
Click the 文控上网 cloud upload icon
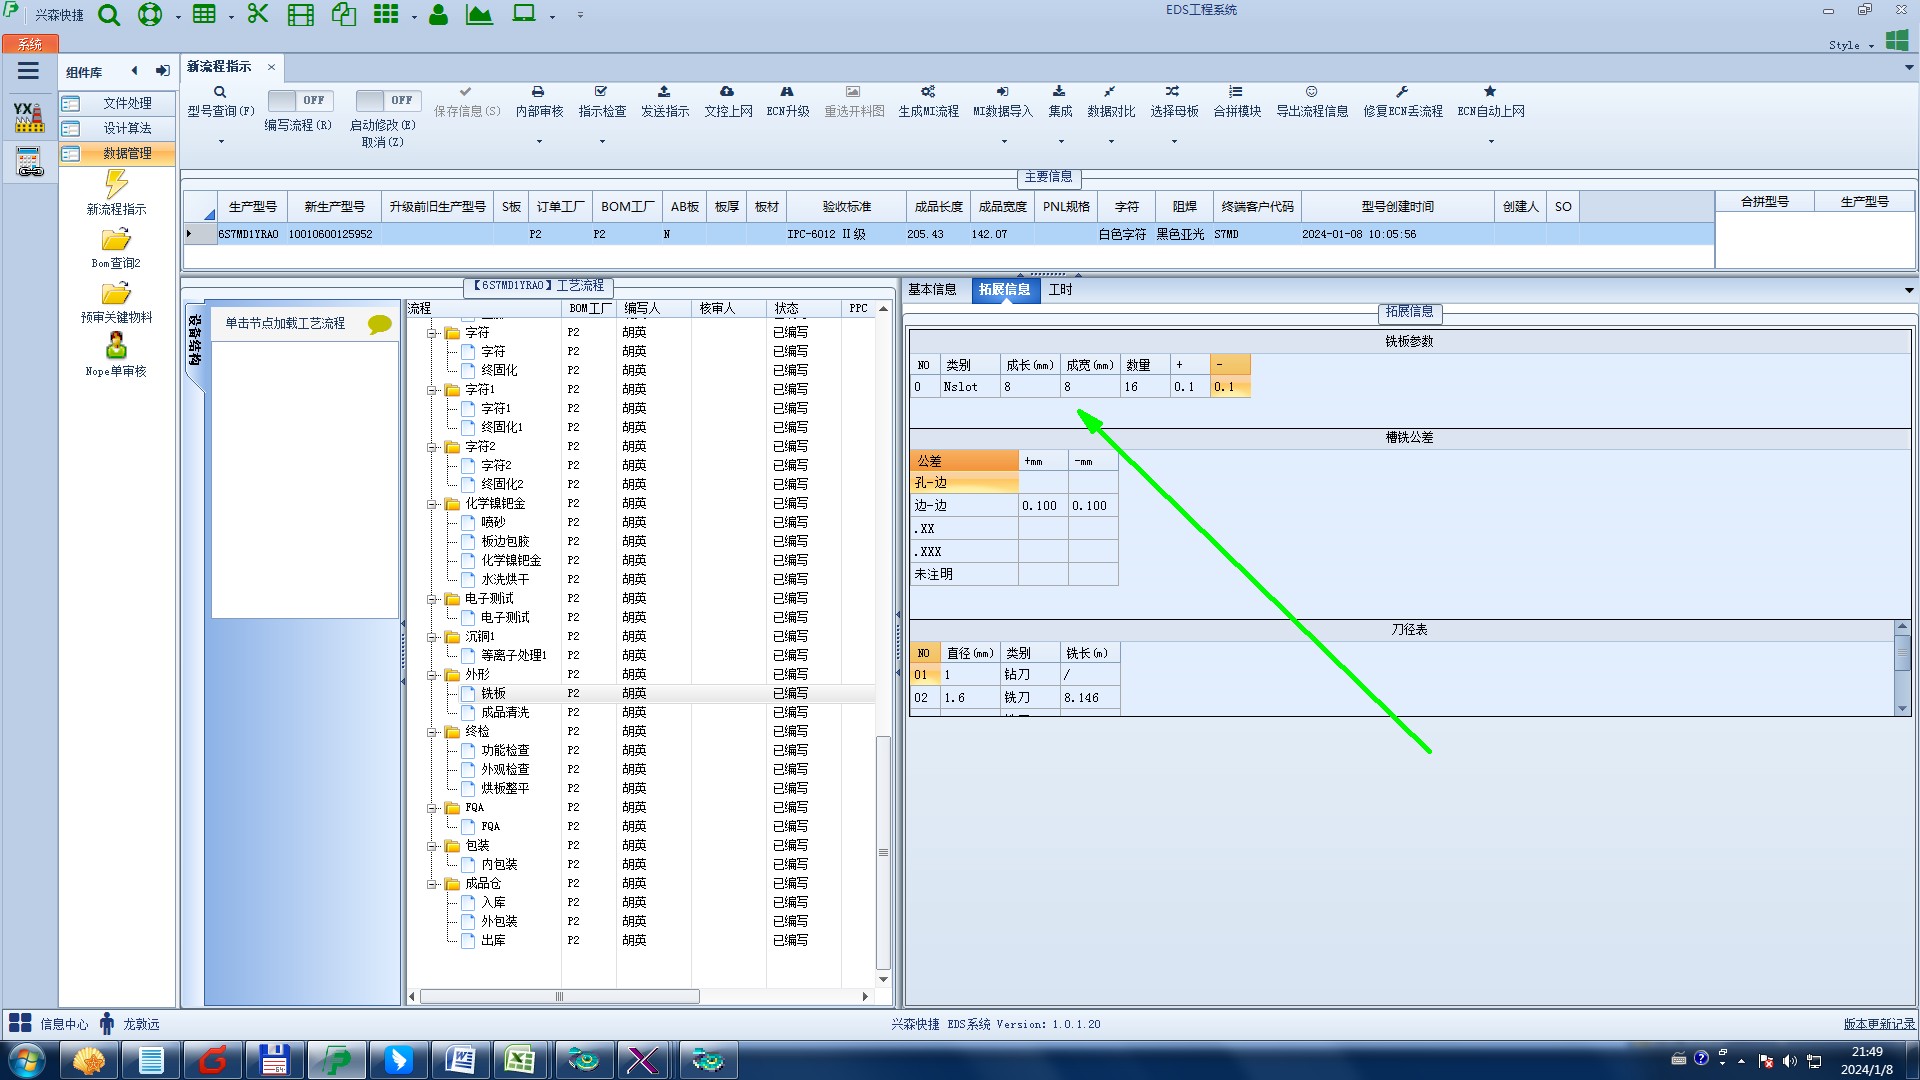tap(727, 92)
